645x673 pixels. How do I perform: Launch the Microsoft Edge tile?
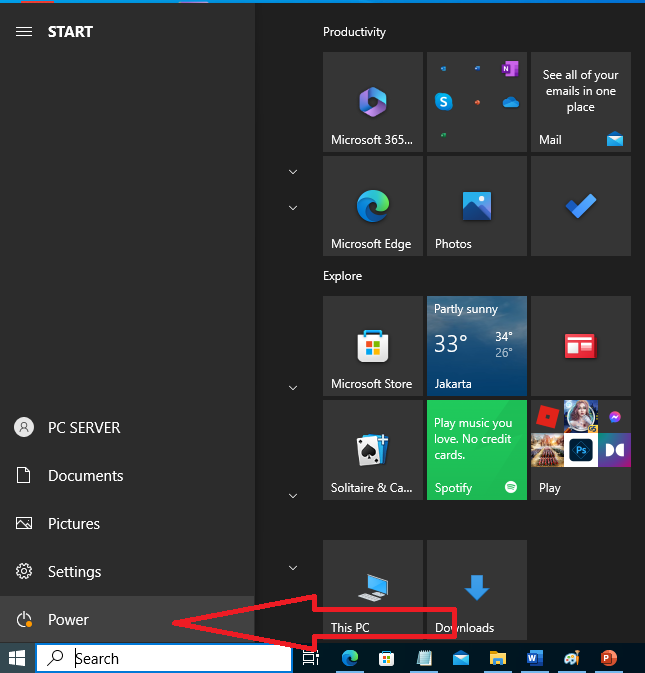coord(372,206)
